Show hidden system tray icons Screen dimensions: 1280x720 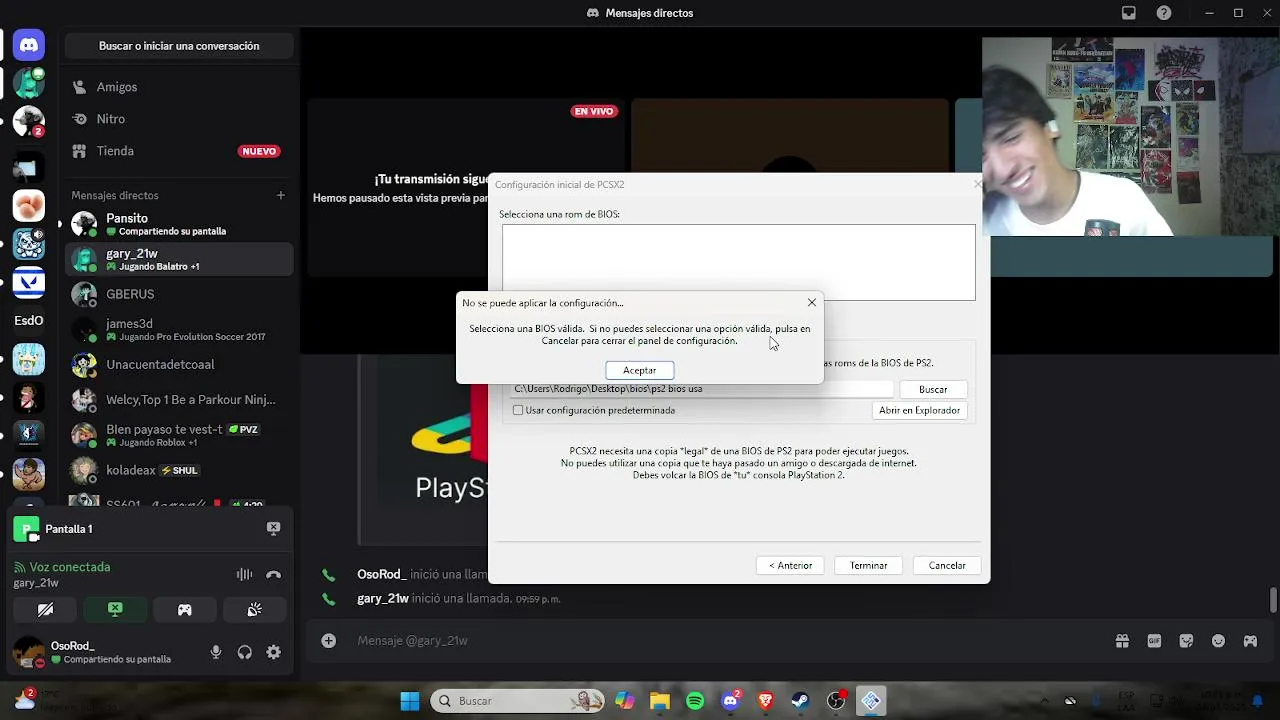point(1044,701)
